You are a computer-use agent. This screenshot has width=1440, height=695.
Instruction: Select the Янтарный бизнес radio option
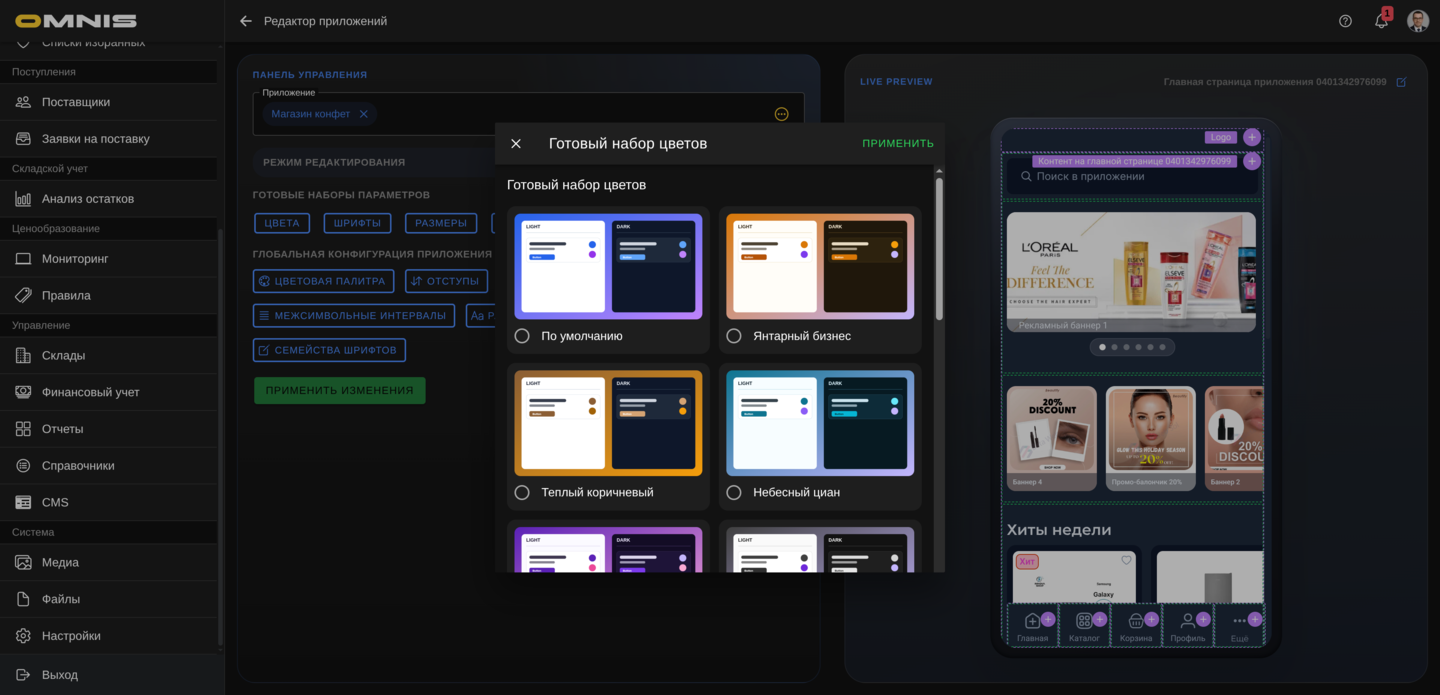(734, 336)
